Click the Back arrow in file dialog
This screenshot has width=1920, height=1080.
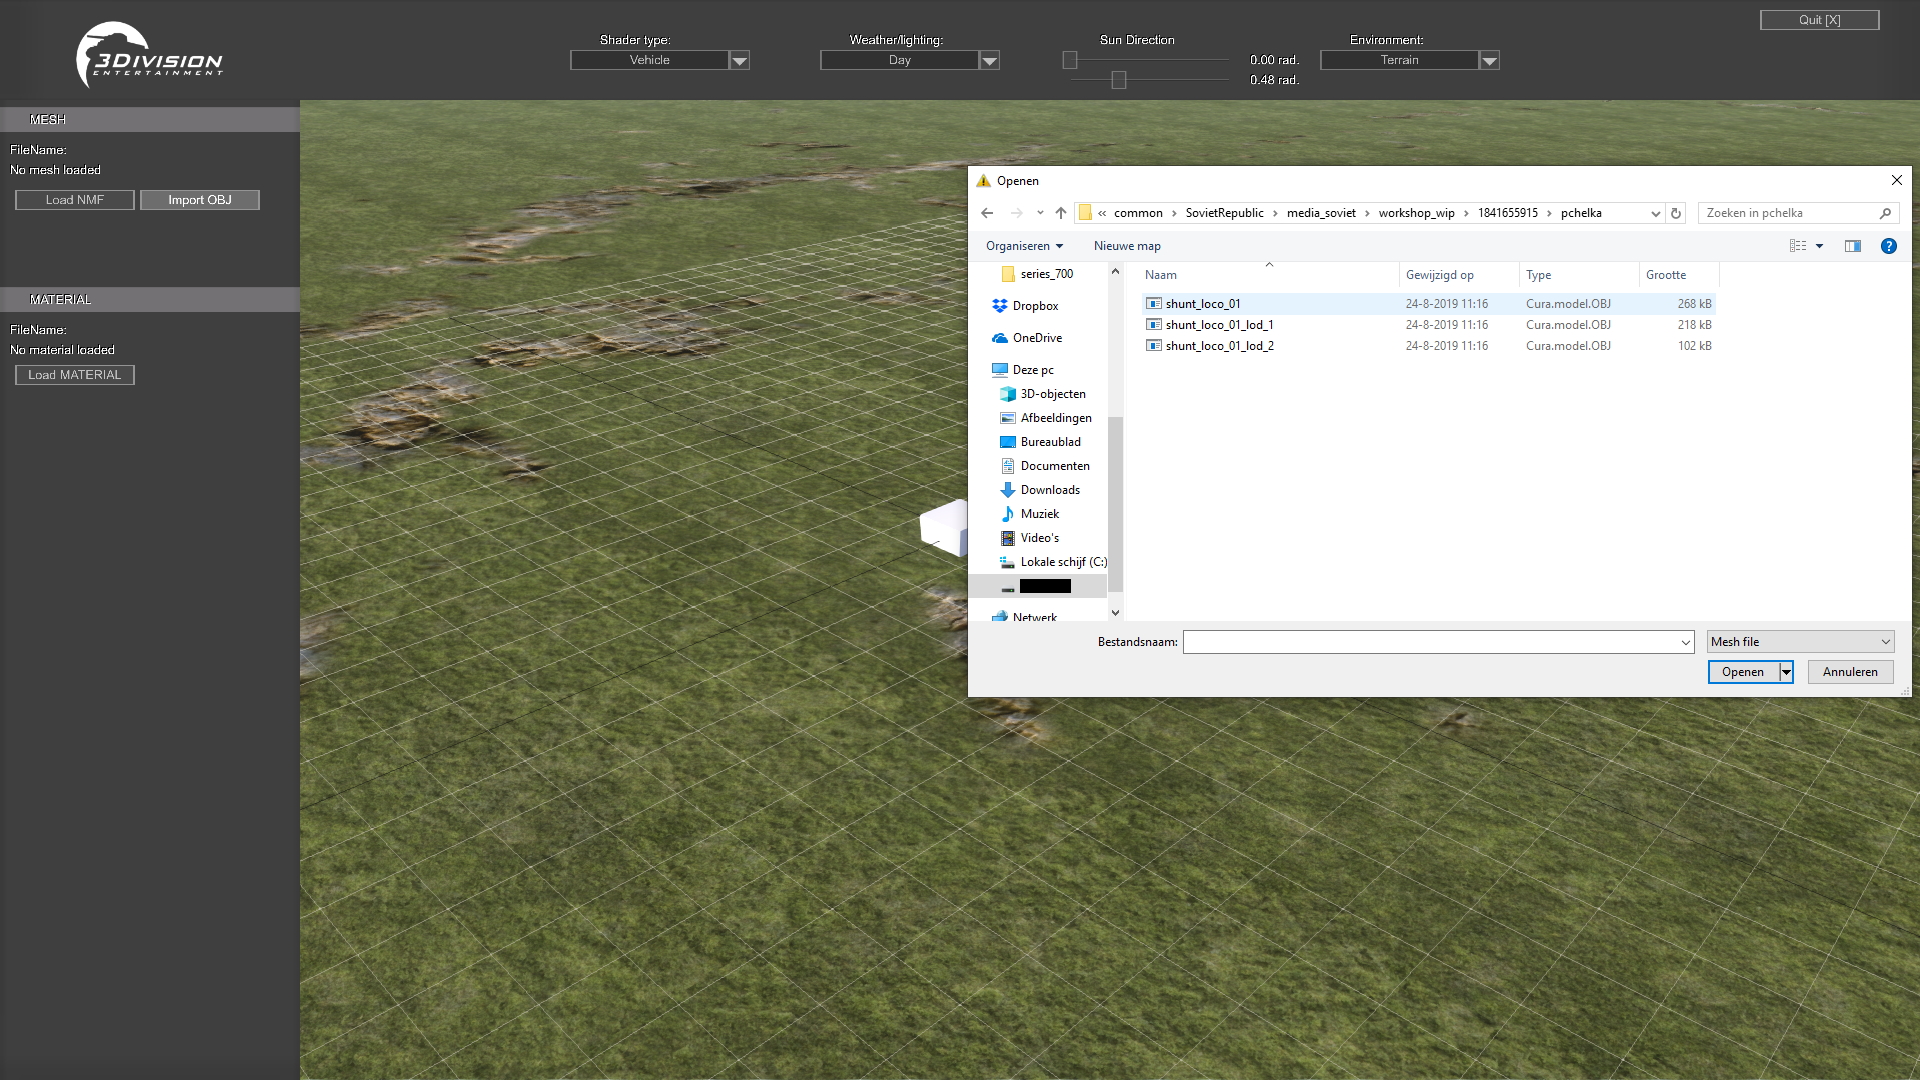pos(987,213)
